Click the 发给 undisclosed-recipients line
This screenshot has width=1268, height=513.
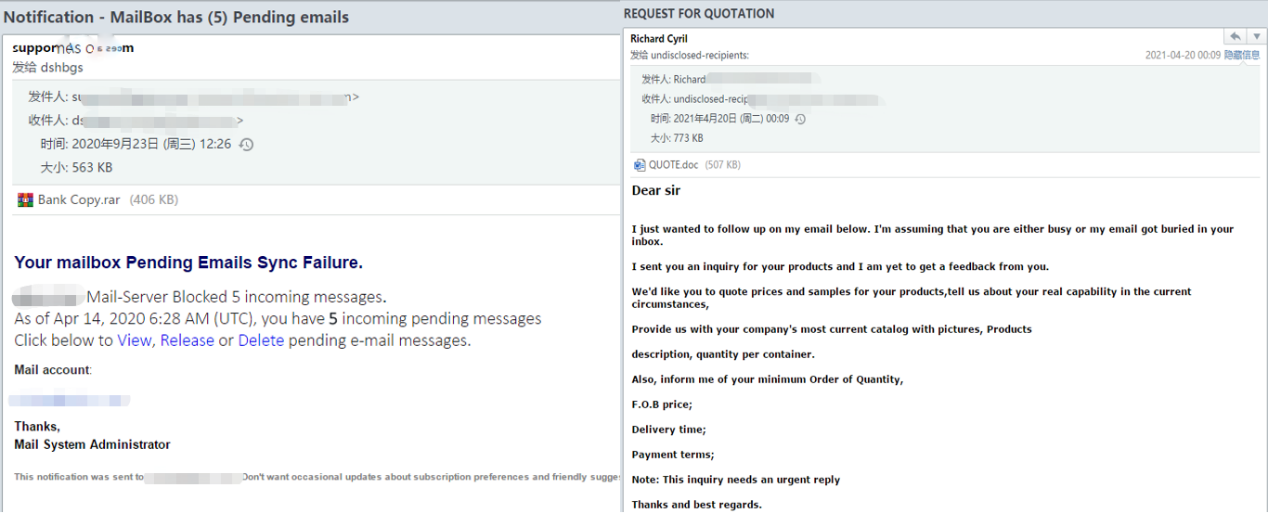(x=689, y=55)
